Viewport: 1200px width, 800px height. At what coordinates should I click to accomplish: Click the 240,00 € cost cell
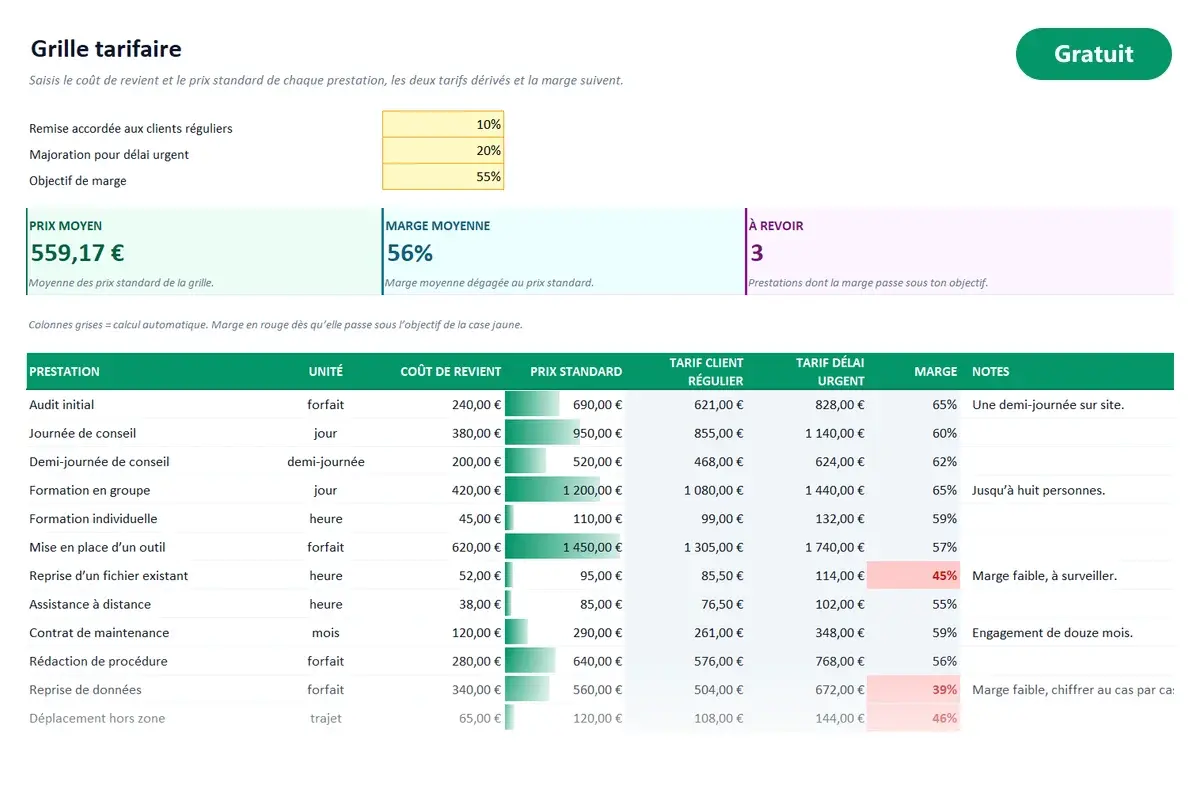coord(476,405)
